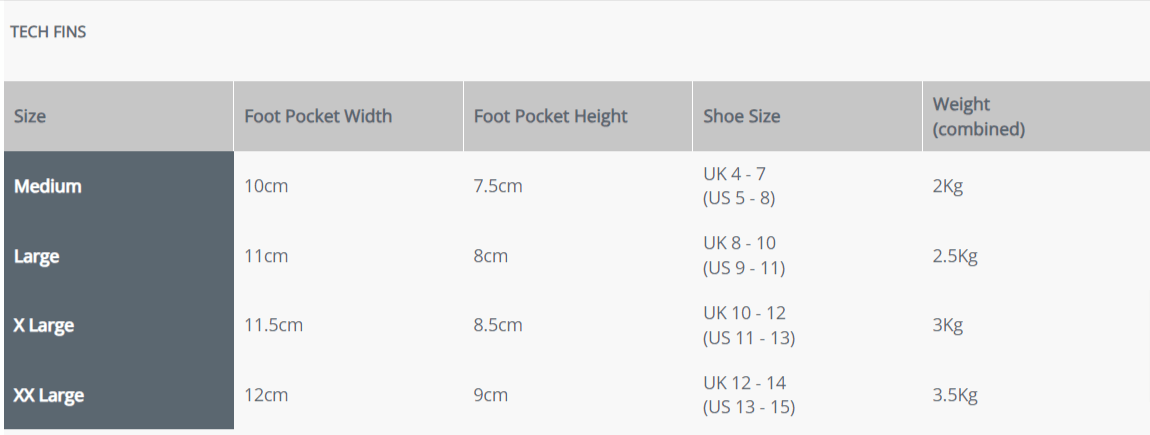Image resolution: width=1150 pixels, height=435 pixels.
Task: Click the 2Kg weight cell
Action: [947, 186]
